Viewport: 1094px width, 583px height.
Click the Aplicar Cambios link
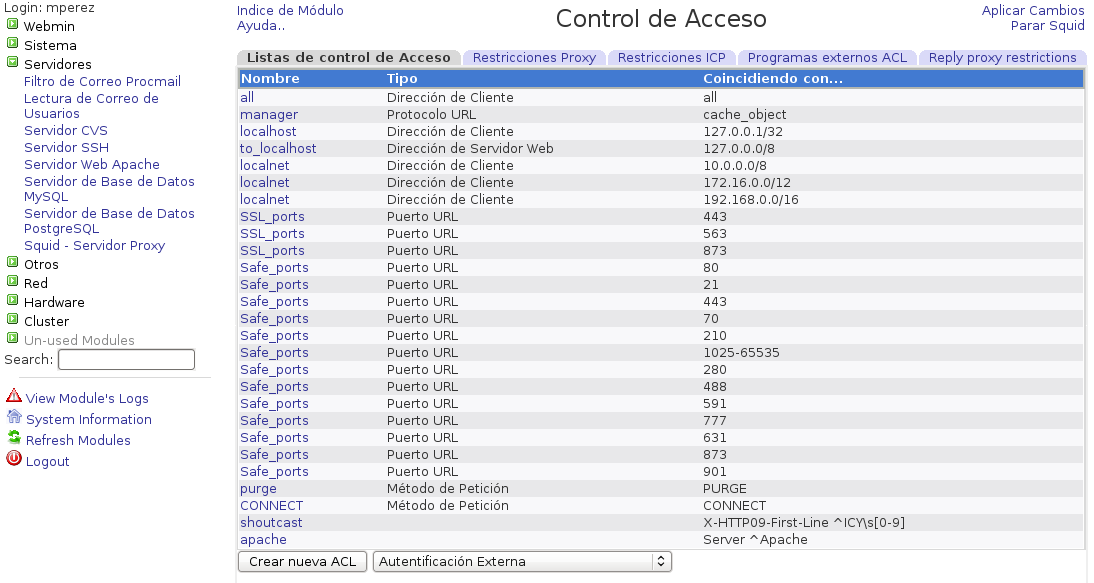(1033, 10)
